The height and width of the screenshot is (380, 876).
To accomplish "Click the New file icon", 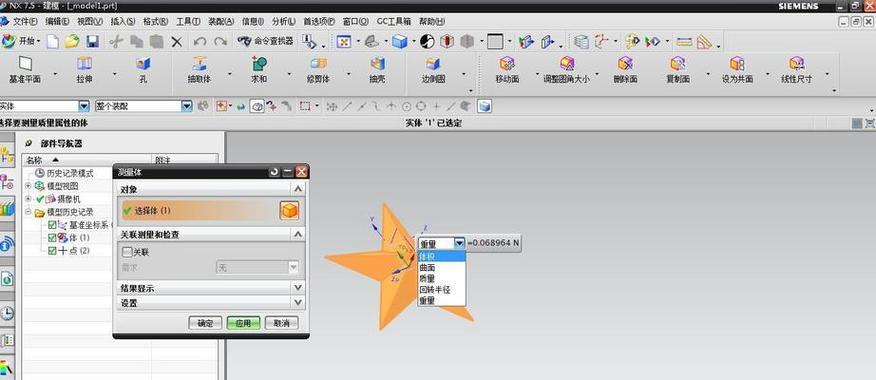I will pos(53,41).
